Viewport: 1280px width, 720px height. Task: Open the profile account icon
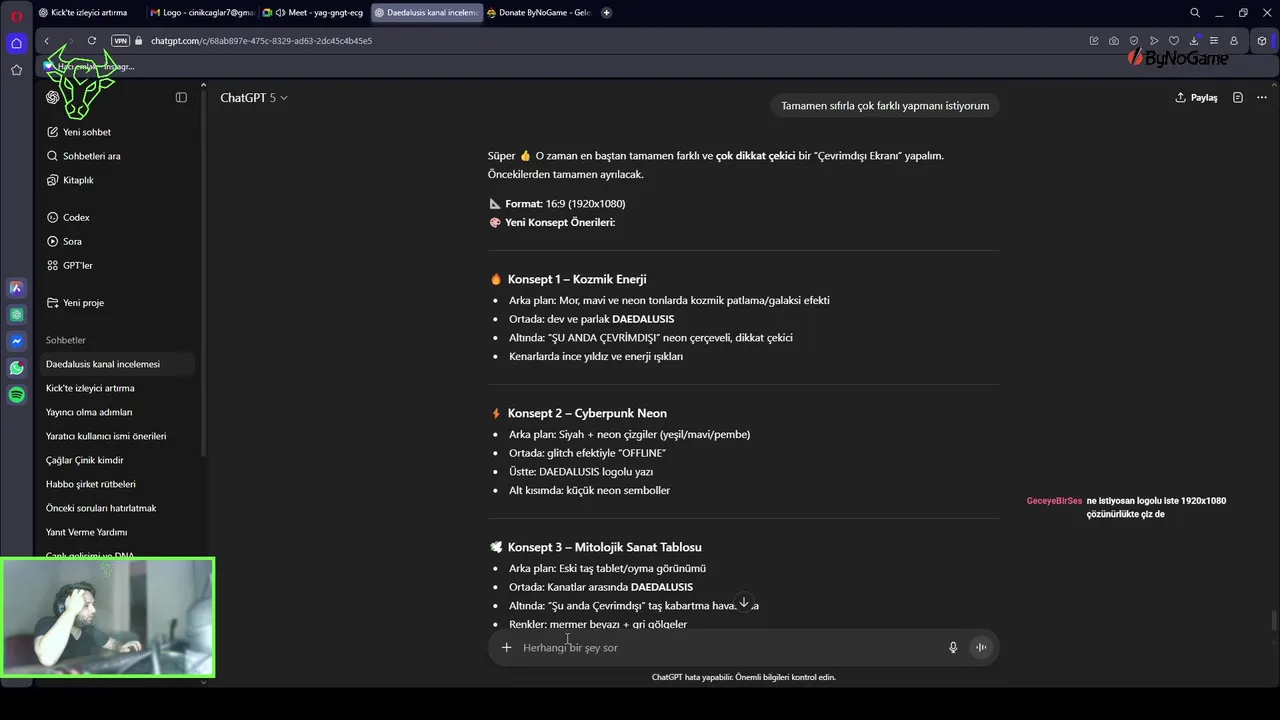(1234, 41)
